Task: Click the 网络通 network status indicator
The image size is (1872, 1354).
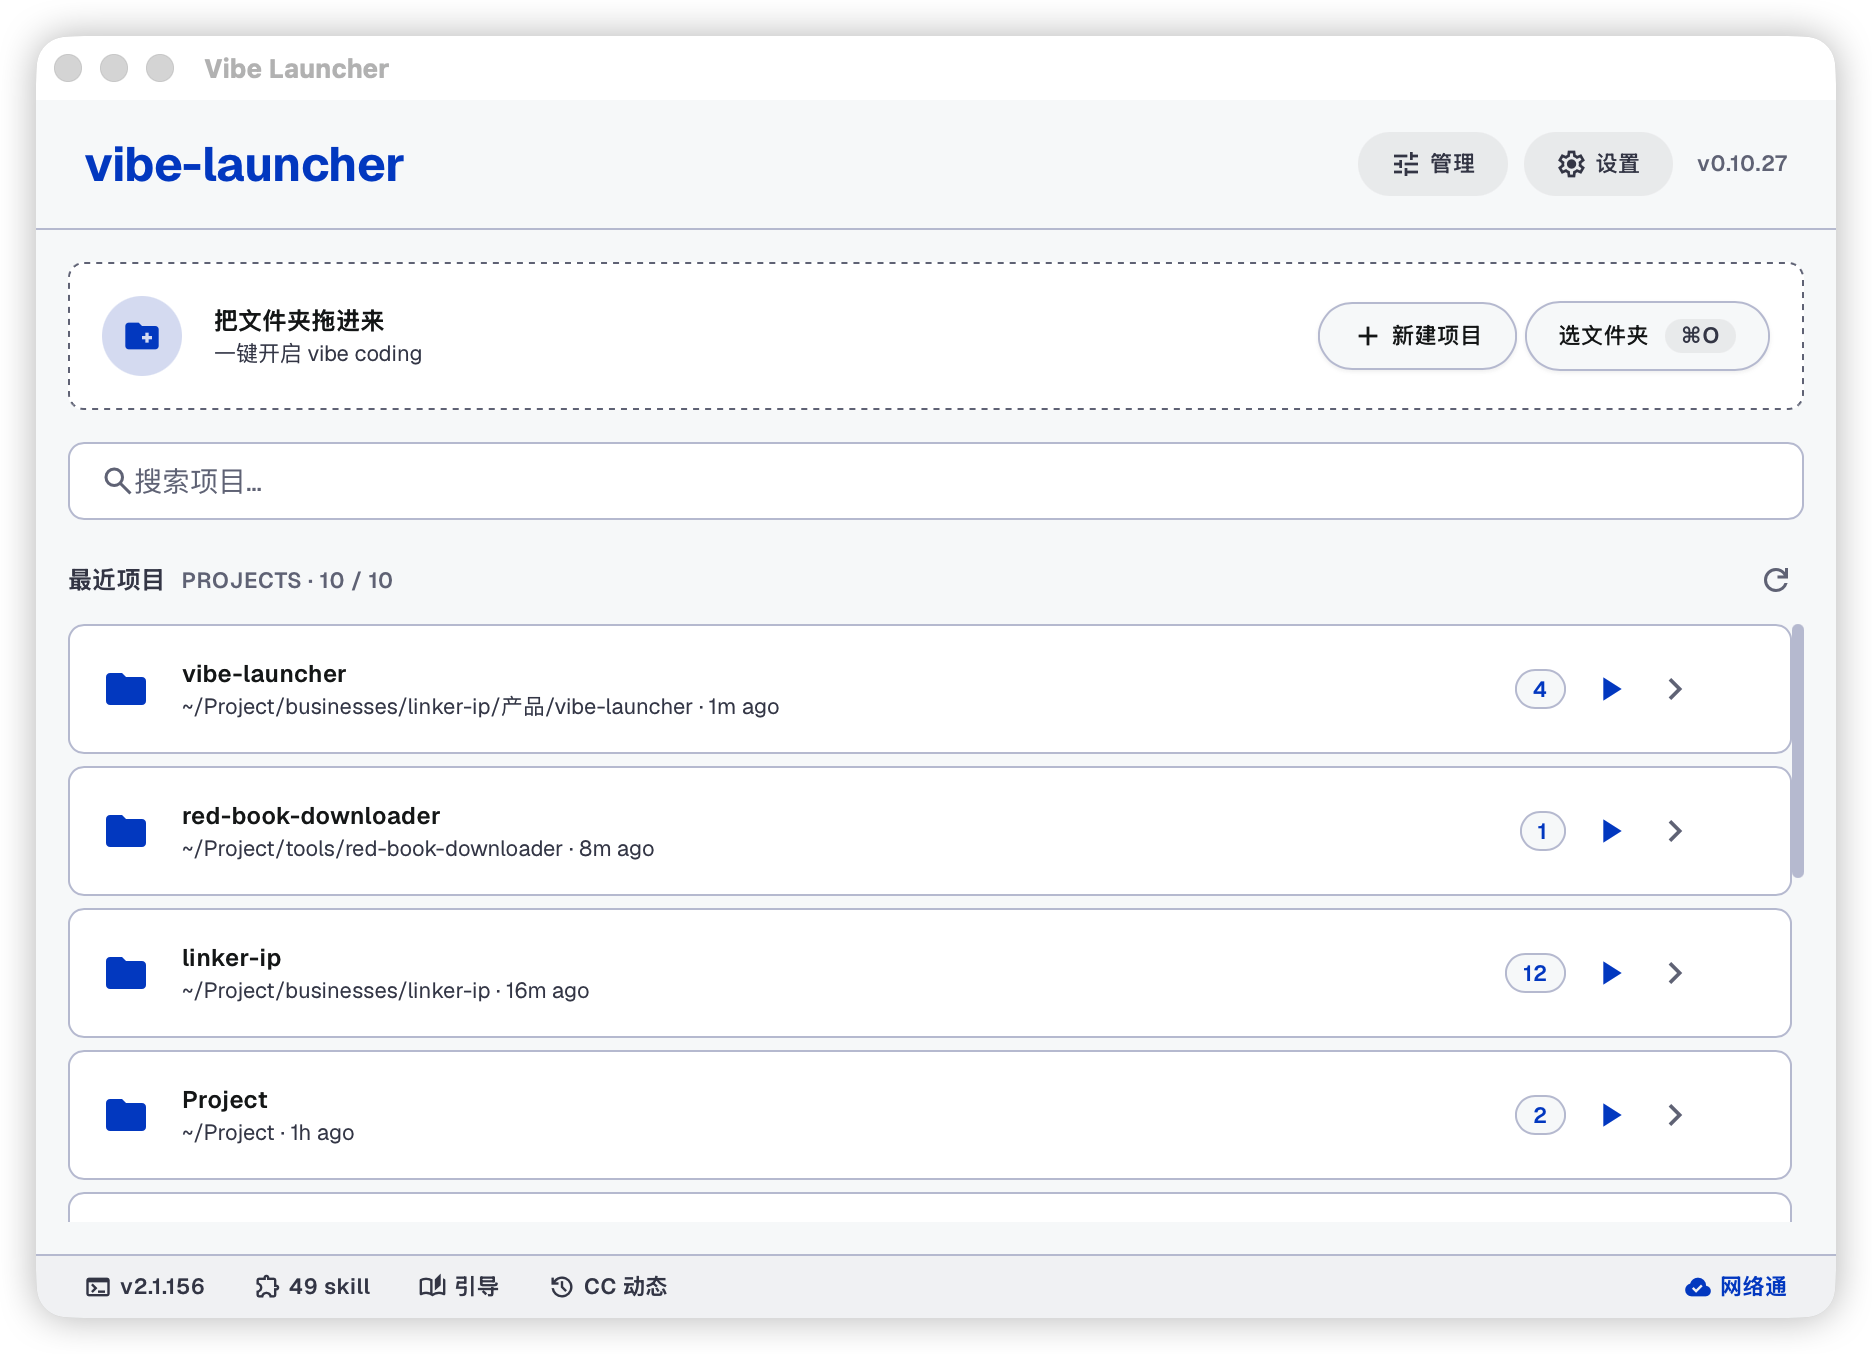Action: (1736, 1287)
